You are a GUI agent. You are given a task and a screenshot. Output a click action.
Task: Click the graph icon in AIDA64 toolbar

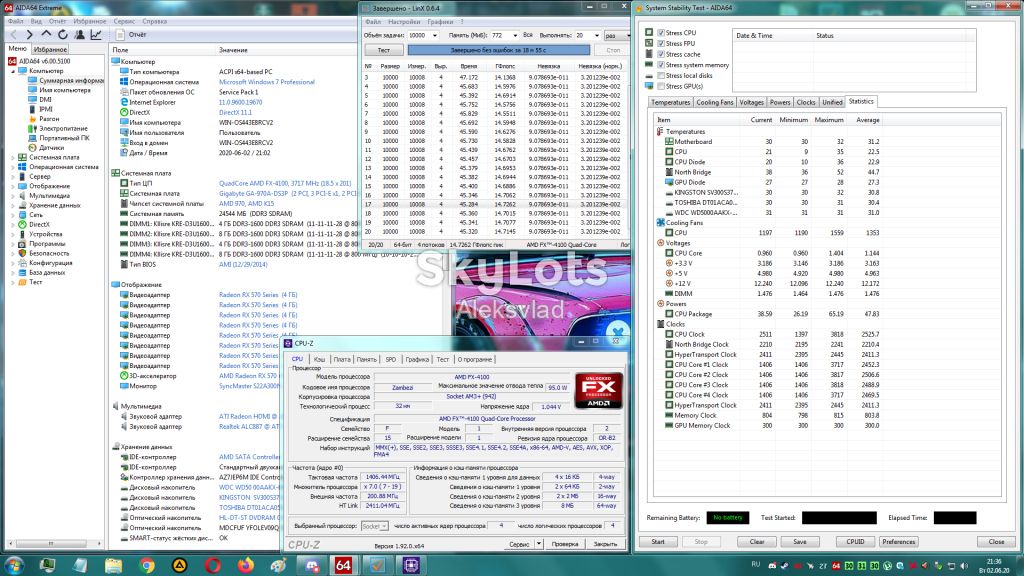click(95, 35)
